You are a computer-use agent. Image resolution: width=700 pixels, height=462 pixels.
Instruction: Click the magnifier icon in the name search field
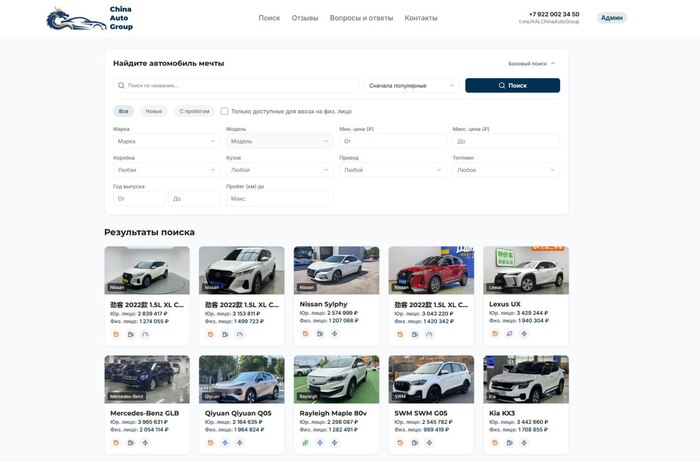(121, 85)
